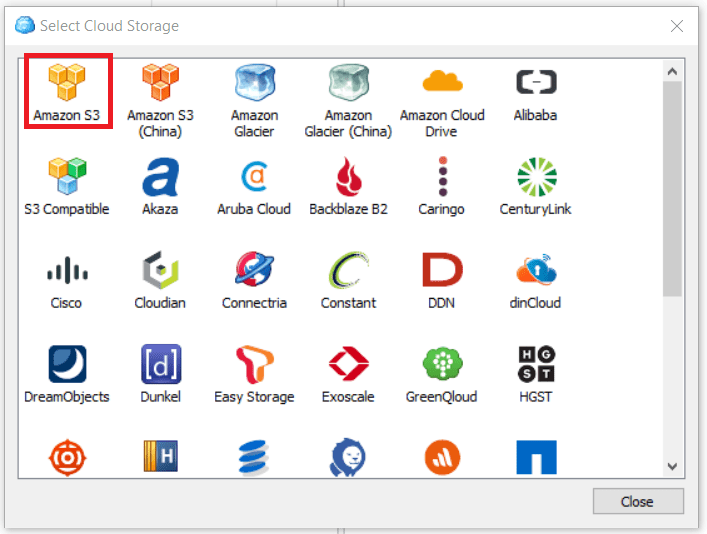This screenshot has width=707, height=534.
Task: Choose Amazon S3 (China) storage
Action: click(x=161, y=82)
